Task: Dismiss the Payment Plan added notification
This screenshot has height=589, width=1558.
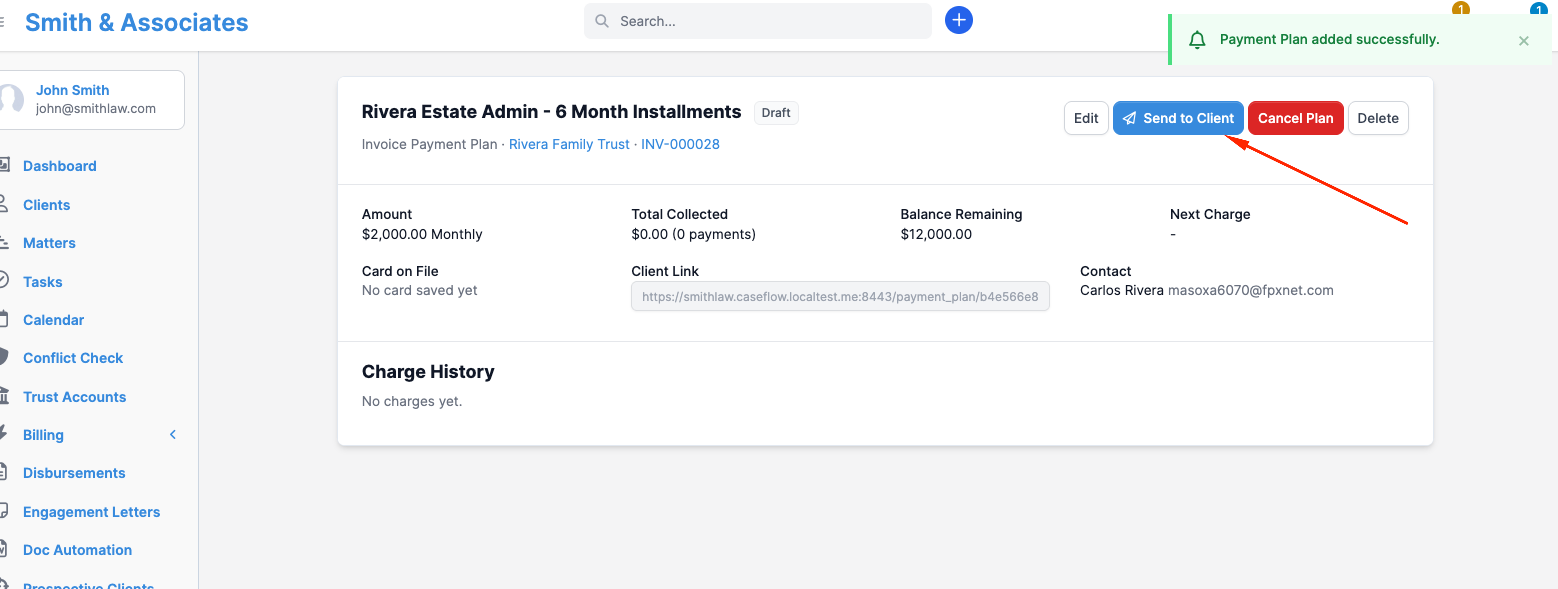Action: tap(1524, 41)
